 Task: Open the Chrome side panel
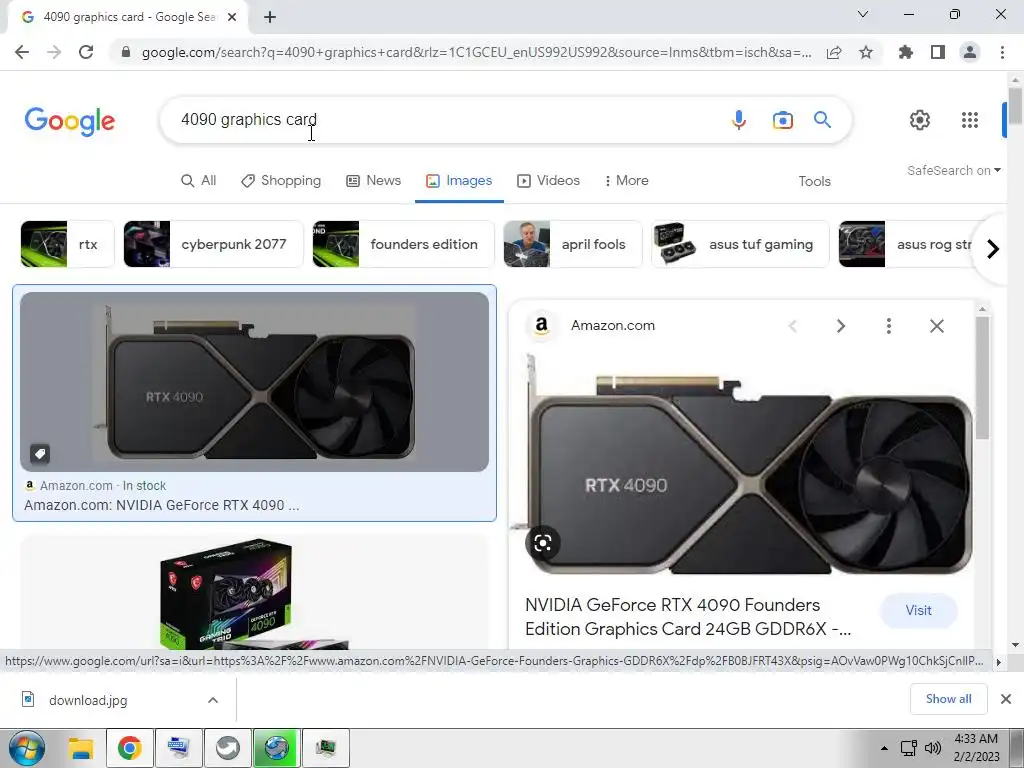click(938, 52)
